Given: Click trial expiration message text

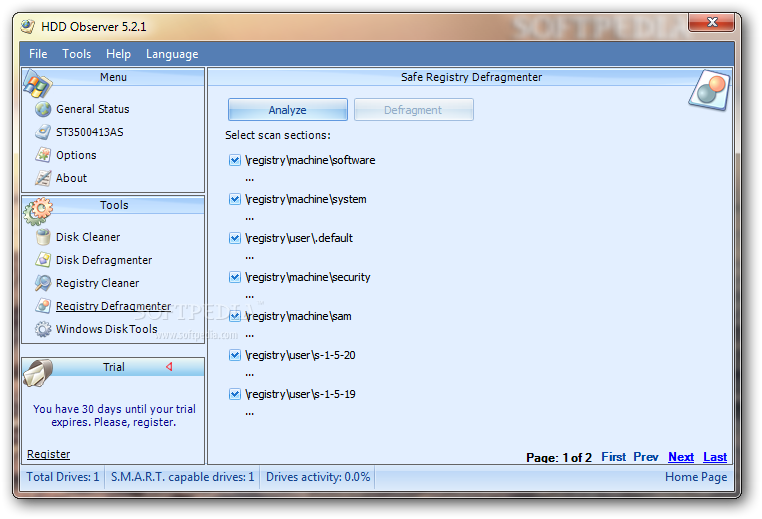Looking at the screenshot, I should [x=114, y=415].
